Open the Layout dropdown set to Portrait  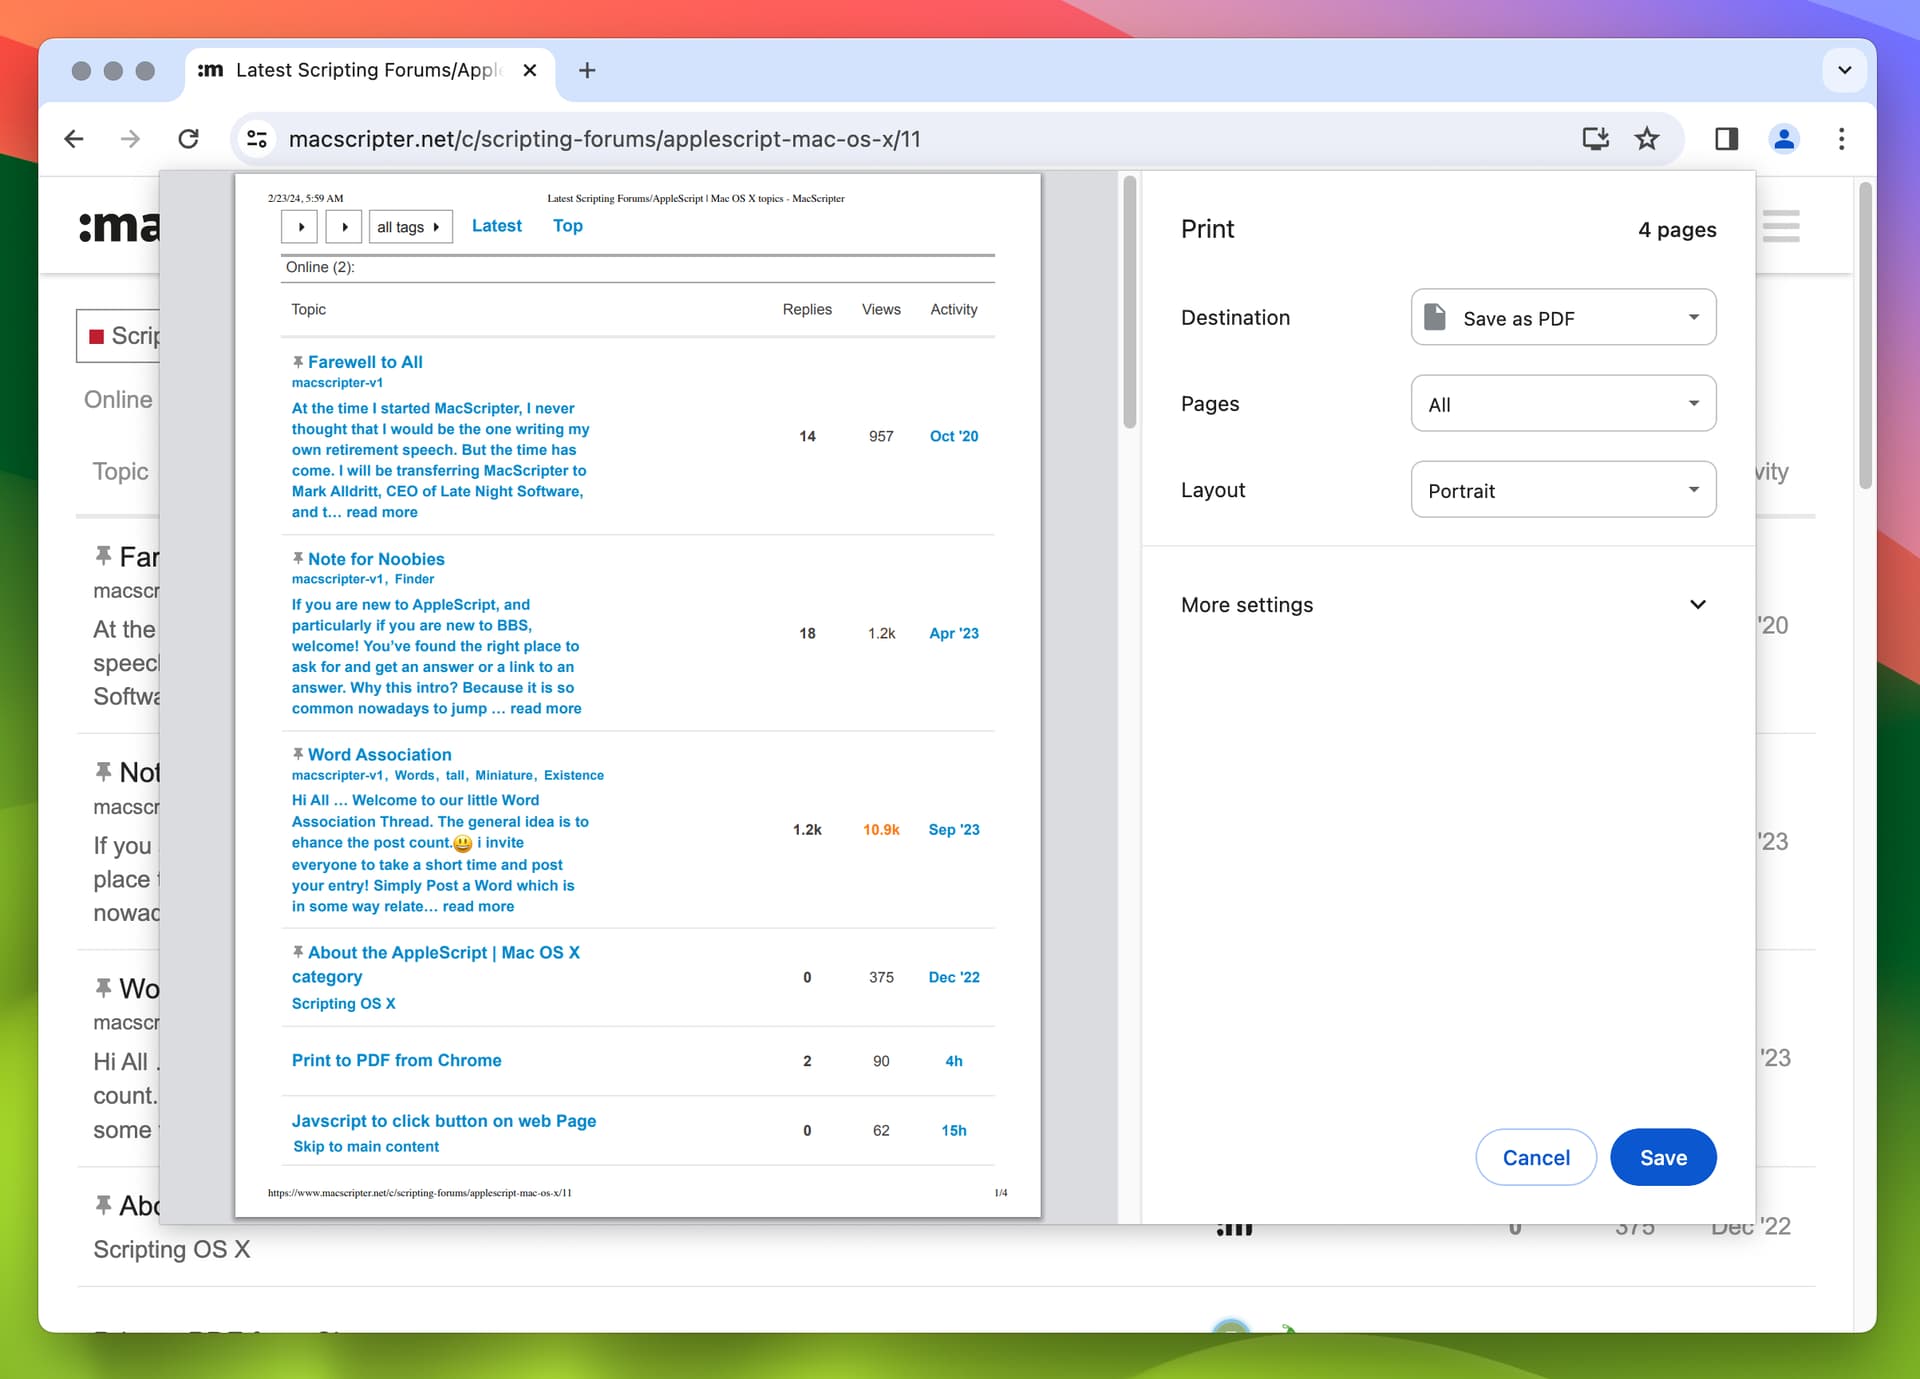1563,490
